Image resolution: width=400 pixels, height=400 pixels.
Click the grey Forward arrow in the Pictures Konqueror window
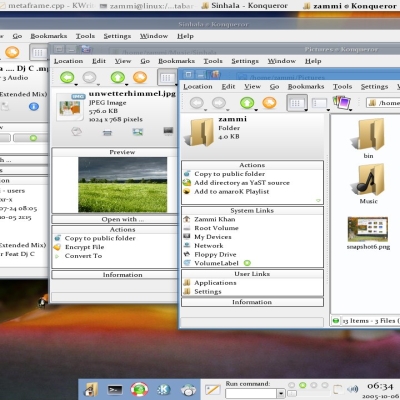click(x=89, y=77)
